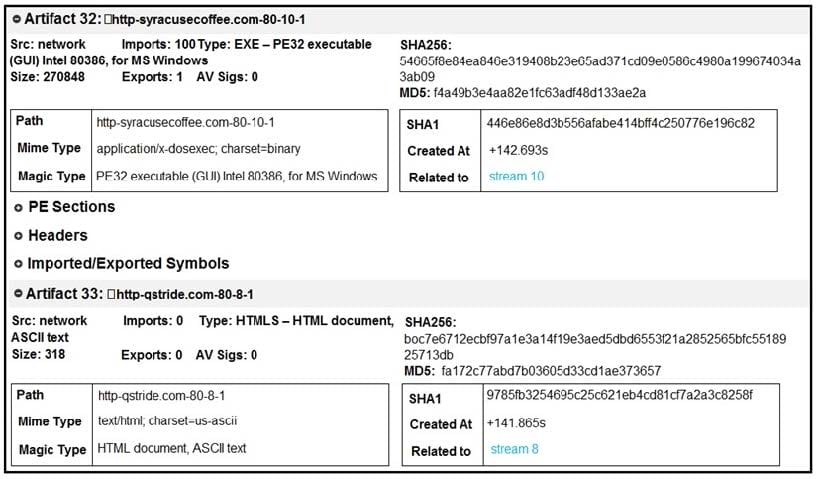Click the small file icon beside http-syracusecoffee
The height and width of the screenshot is (479, 817).
tap(109, 20)
